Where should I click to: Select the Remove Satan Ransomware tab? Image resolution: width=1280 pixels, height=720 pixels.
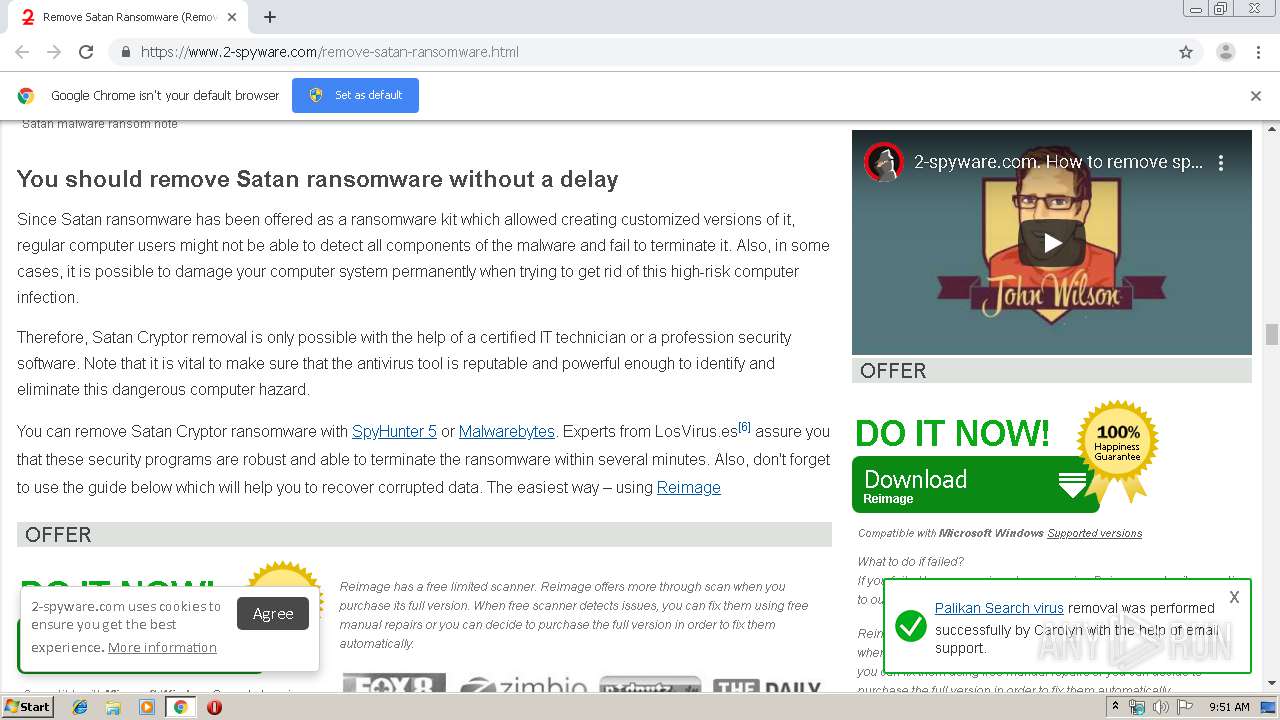click(128, 17)
